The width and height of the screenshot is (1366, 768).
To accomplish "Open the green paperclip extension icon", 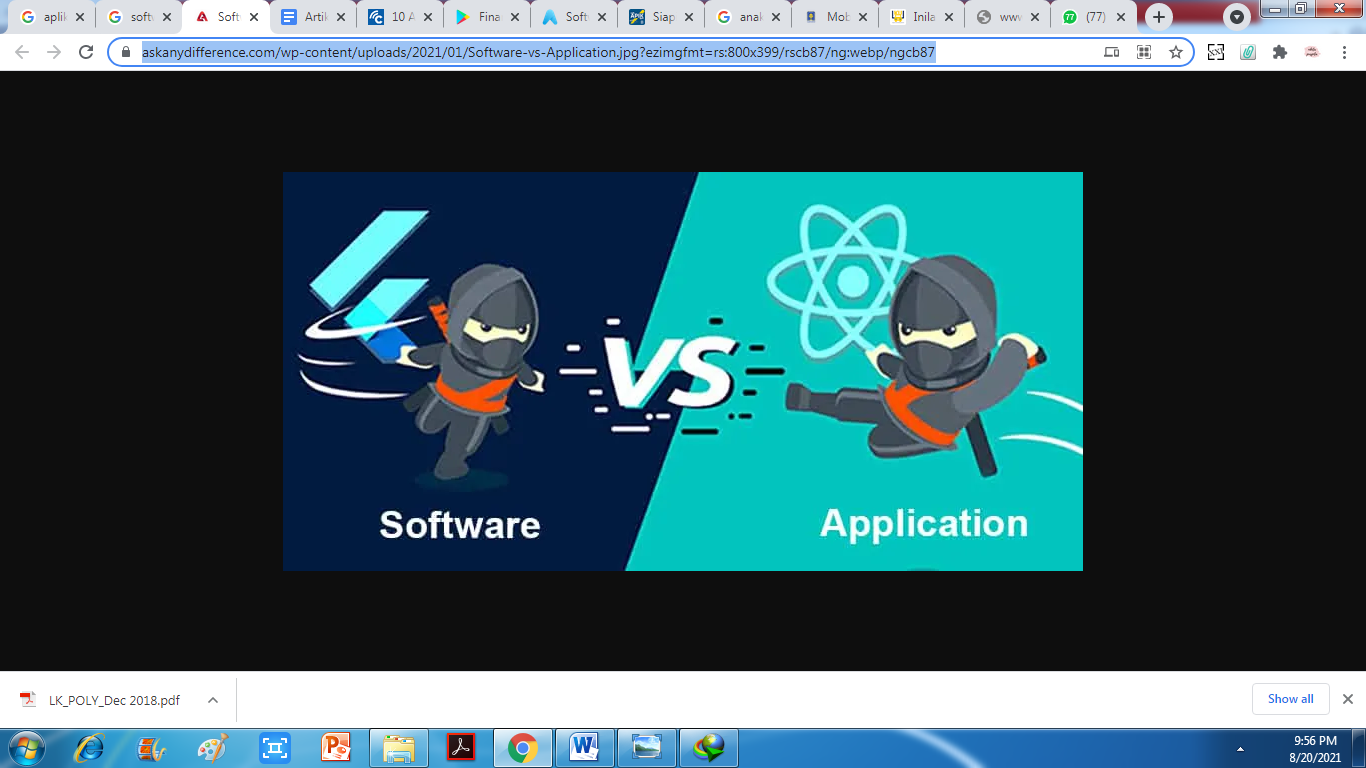I will pos(1248,52).
